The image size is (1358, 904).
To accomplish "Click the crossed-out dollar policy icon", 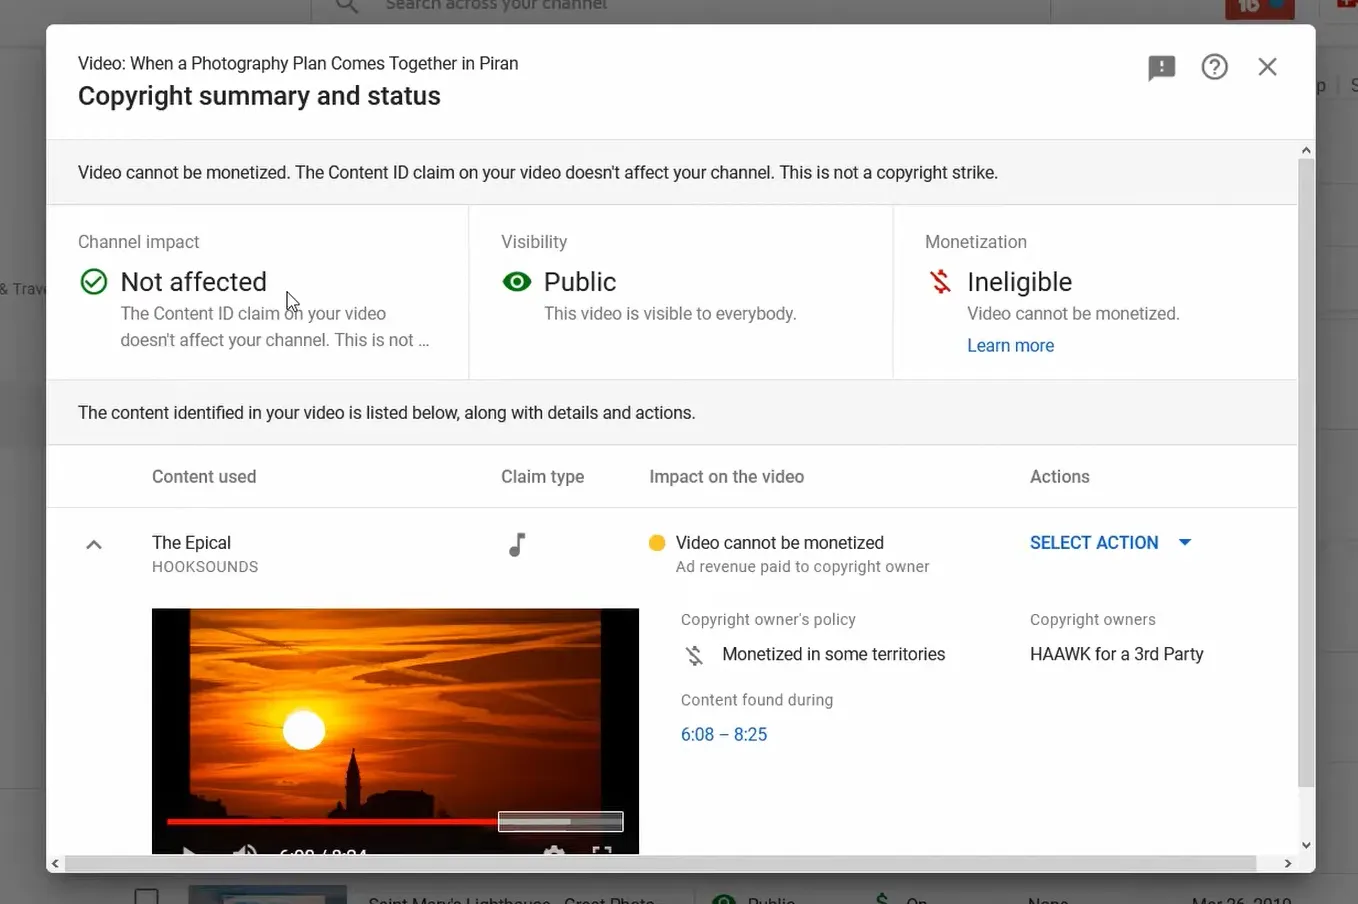I will (694, 655).
